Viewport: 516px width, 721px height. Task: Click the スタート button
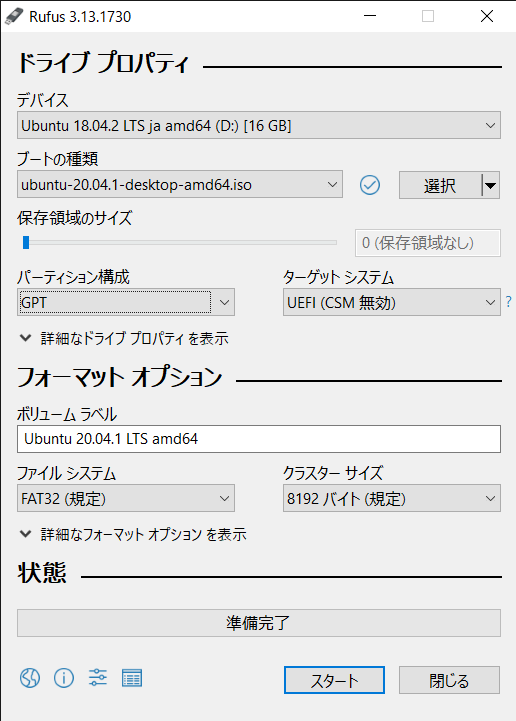[334, 680]
